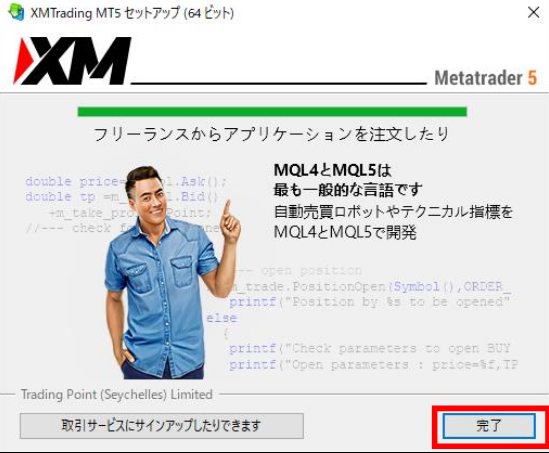Click the window title XMTrading MT5 セットアップ text
The image size is (549, 453).
[105, 13]
